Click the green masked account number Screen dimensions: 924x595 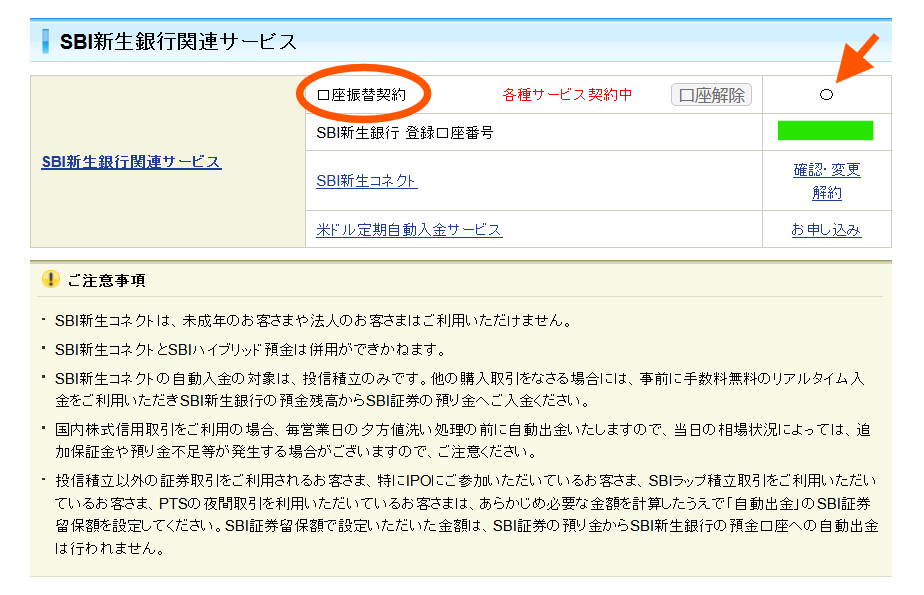[x=825, y=130]
